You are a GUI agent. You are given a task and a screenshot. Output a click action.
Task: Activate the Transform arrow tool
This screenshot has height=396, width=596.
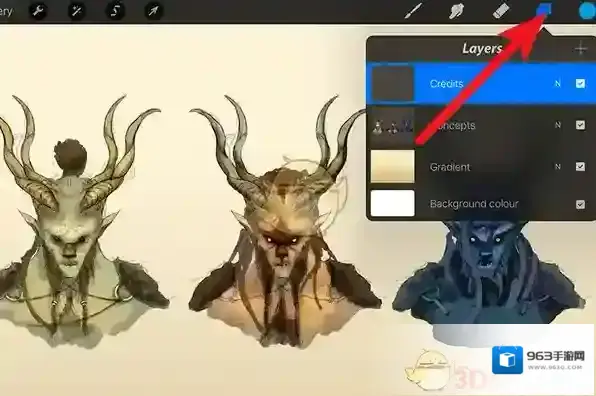154,11
